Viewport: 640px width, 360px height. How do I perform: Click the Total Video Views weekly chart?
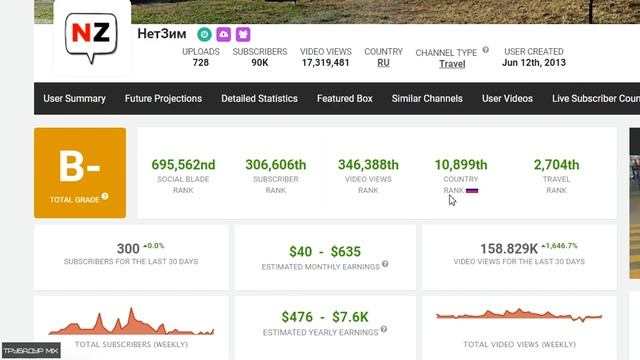pyautogui.click(x=519, y=315)
